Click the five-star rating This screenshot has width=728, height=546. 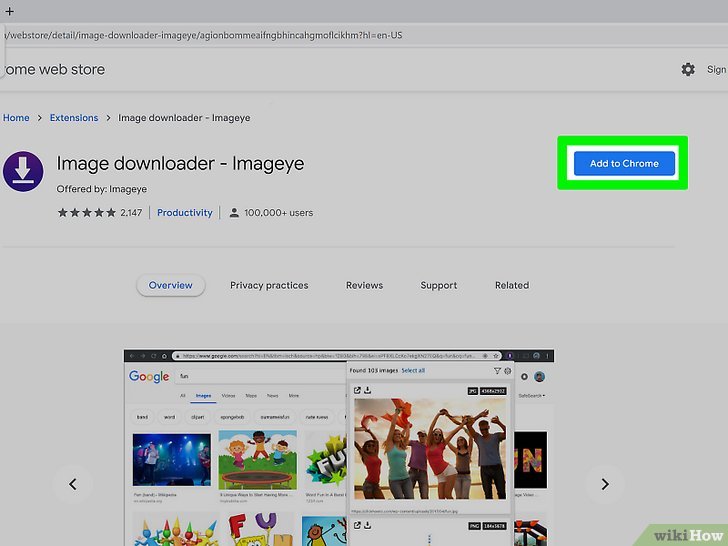point(86,213)
